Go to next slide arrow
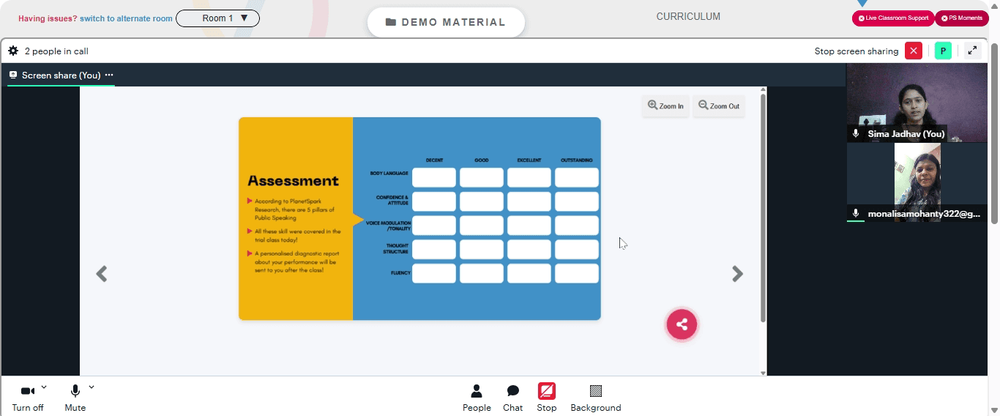Viewport: 1000px width, 416px height. pos(737,274)
